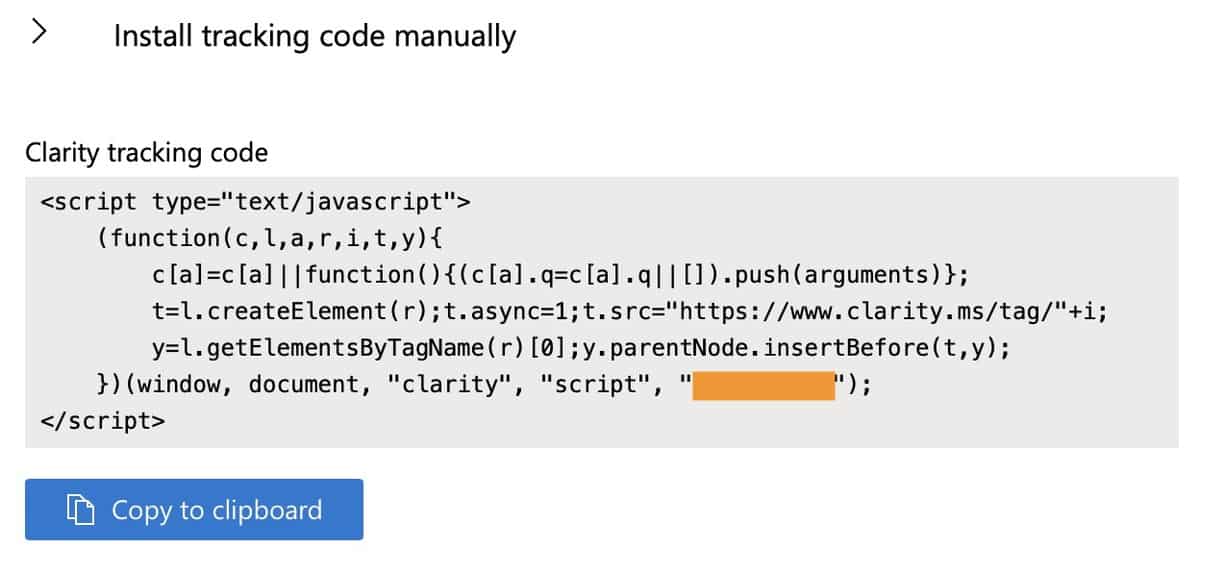Click the Copy to clipboard button
The height and width of the screenshot is (573, 1225).
[194, 510]
